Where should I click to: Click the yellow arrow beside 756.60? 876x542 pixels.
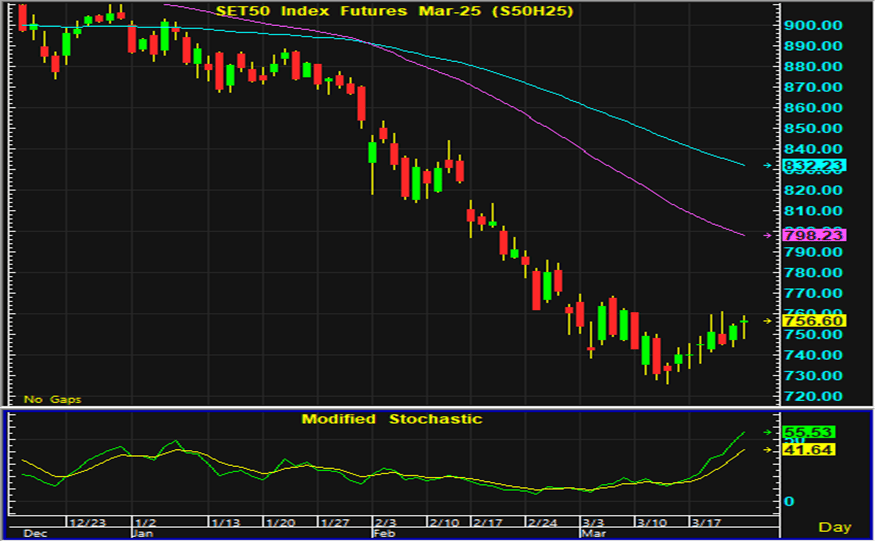[767, 320]
